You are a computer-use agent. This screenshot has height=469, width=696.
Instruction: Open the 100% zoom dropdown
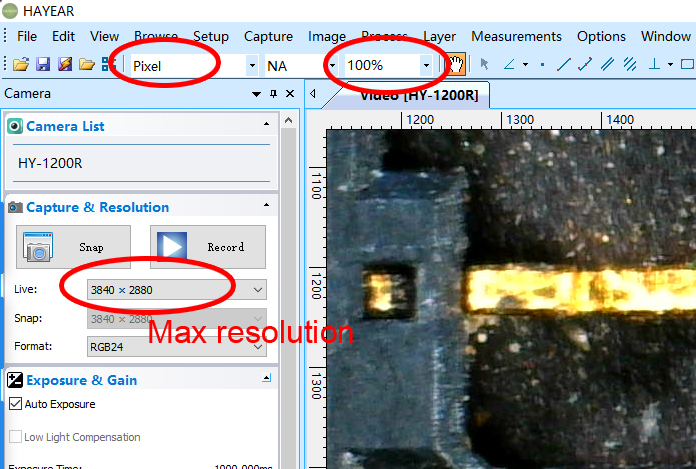(426, 66)
